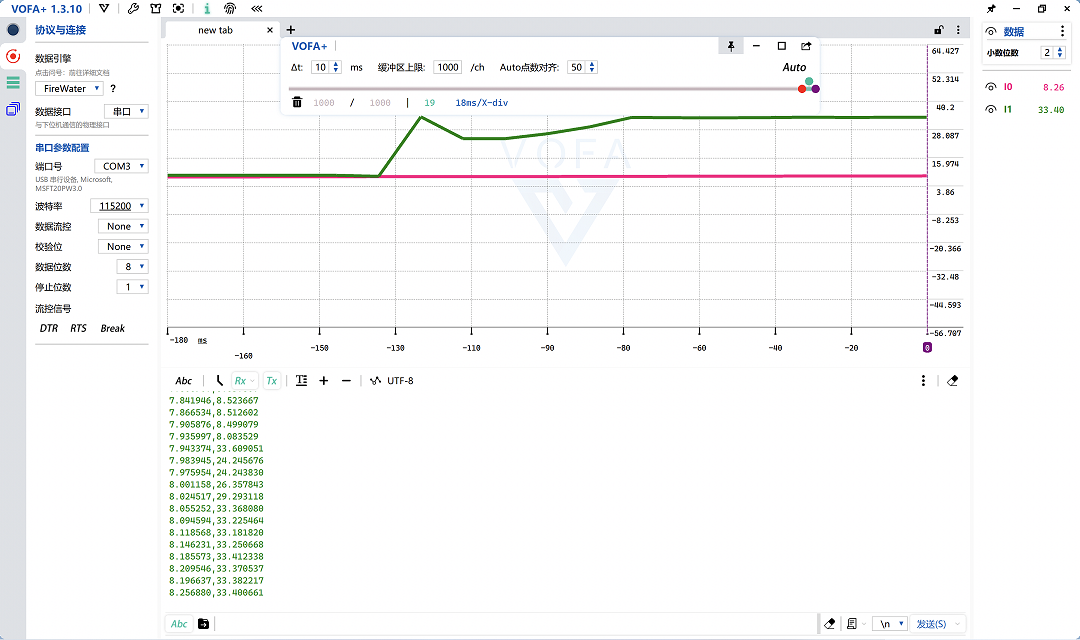Minimize the VOFA+ waveform widget panel
This screenshot has width=1080, height=640.
pos(756,46)
